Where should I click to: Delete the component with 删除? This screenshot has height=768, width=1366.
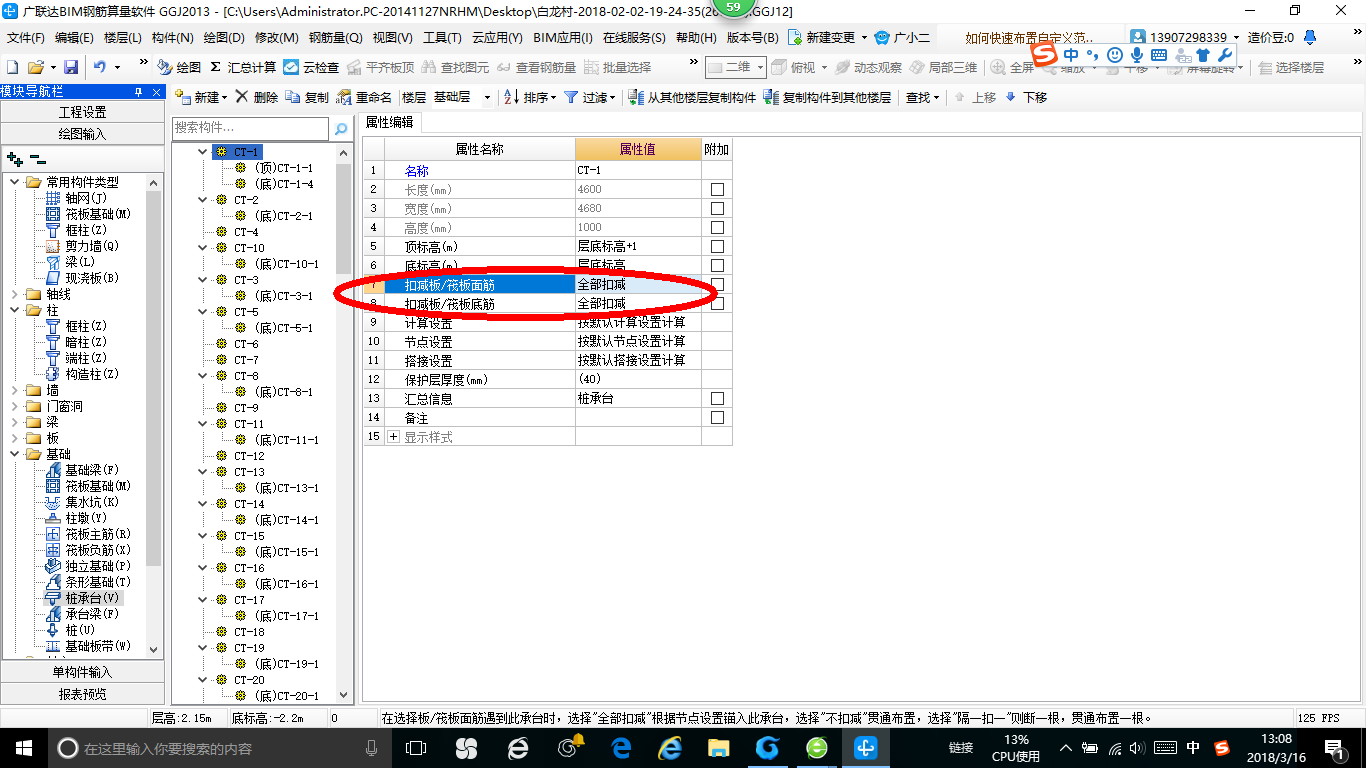pos(257,97)
